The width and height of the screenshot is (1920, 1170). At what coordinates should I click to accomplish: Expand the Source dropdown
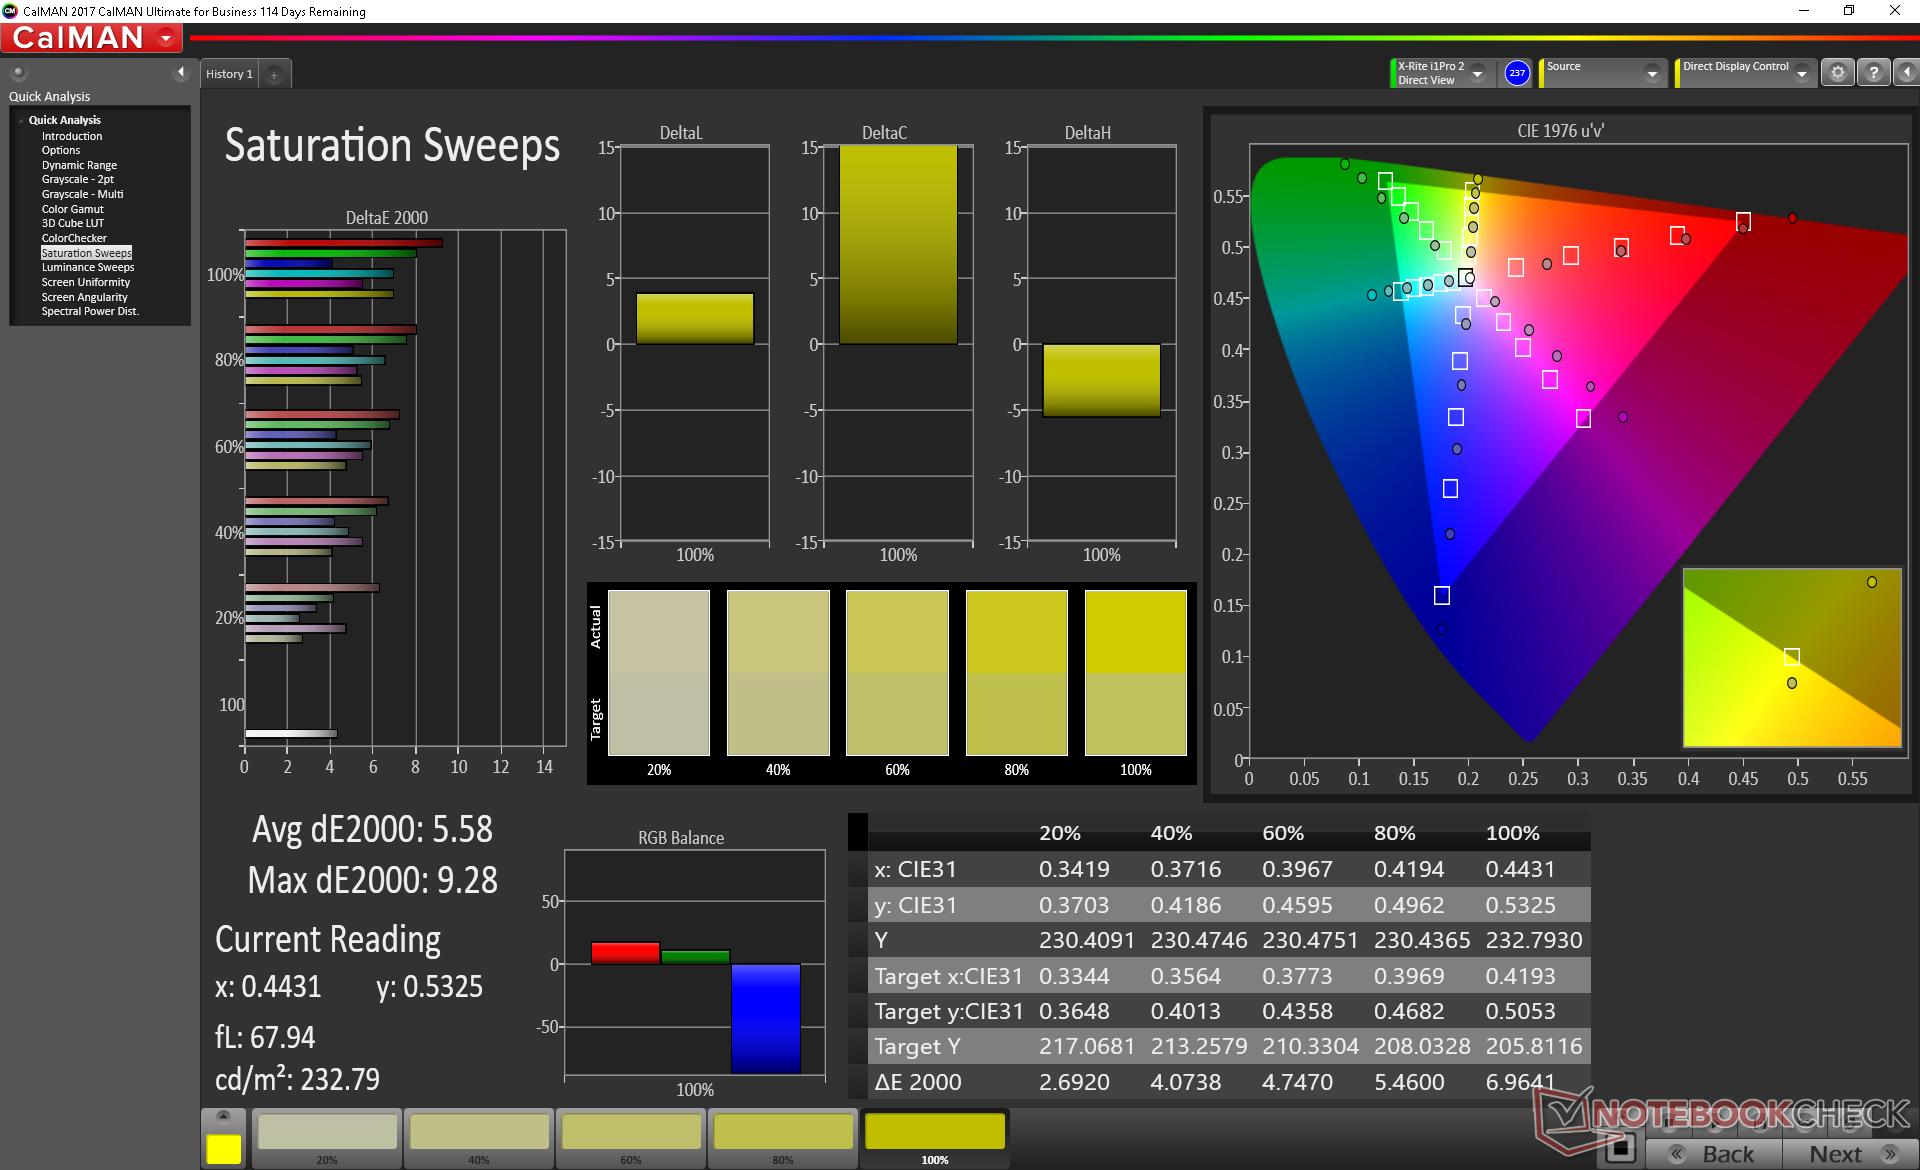click(1652, 74)
